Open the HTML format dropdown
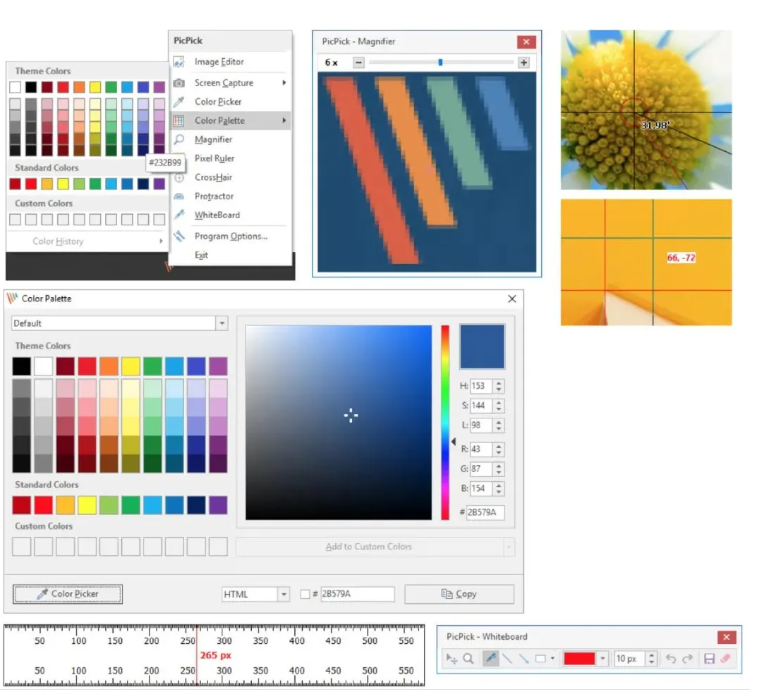This screenshot has width=757, height=697. click(x=287, y=599)
